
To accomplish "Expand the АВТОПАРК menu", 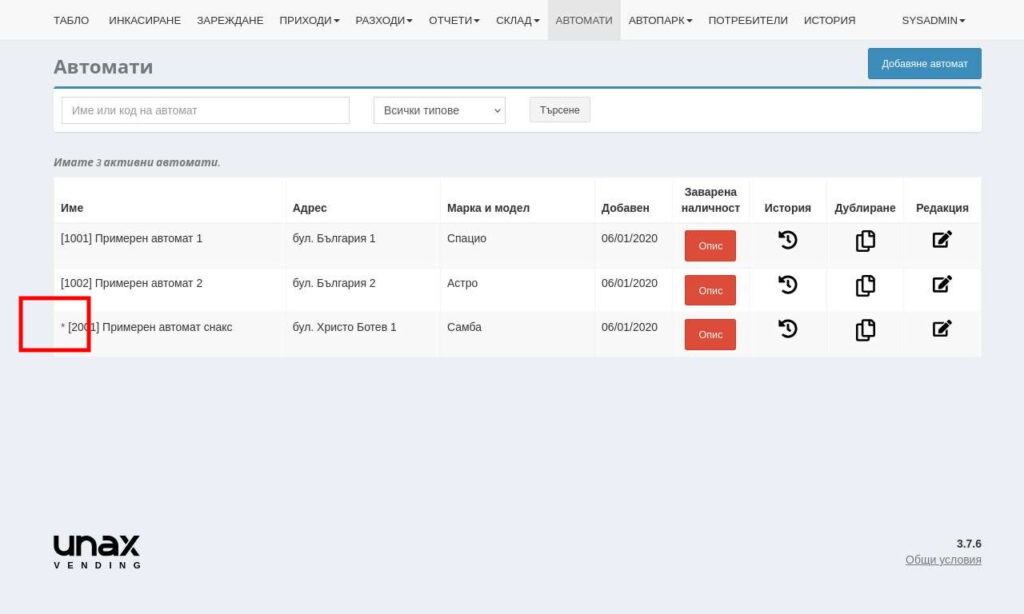I will [x=660, y=20].
